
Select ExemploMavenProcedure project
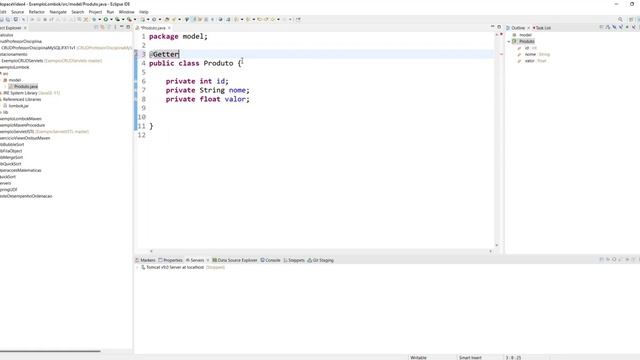(22, 125)
